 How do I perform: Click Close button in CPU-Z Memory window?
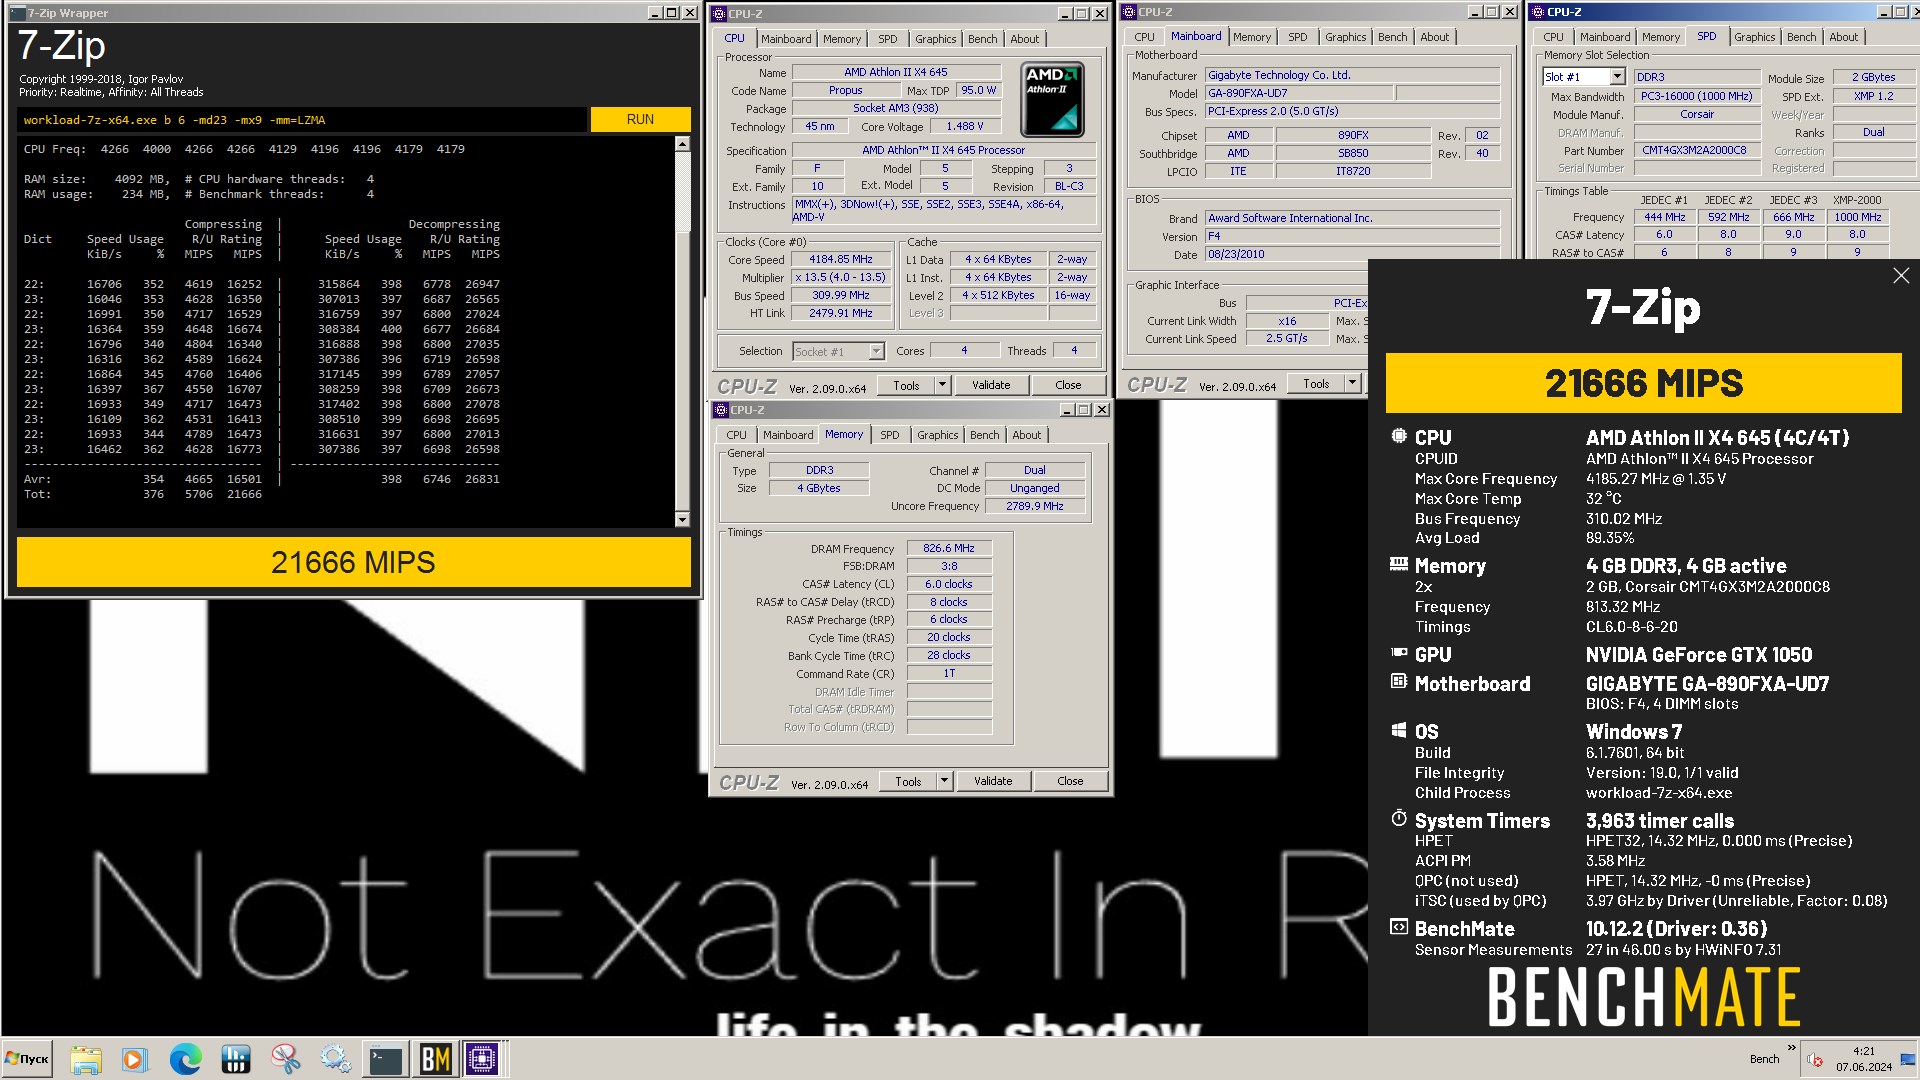(x=1070, y=781)
